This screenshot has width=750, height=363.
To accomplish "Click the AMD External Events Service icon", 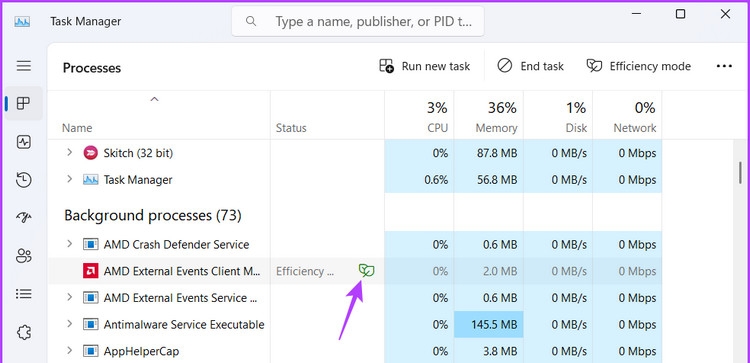I will click(x=90, y=298).
